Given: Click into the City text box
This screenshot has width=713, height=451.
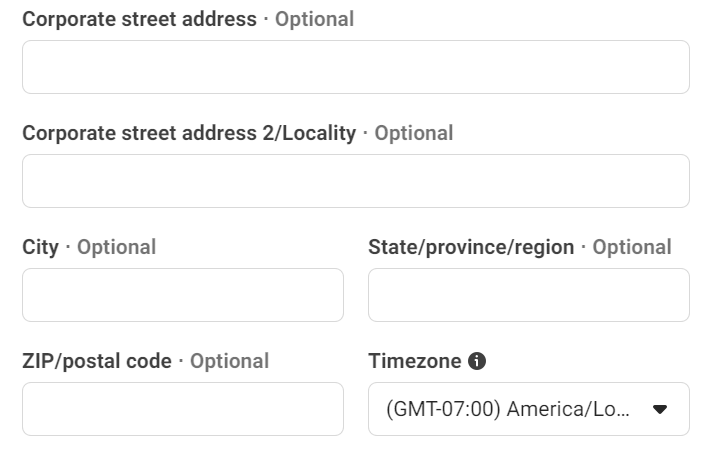Looking at the screenshot, I should point(183,295).
